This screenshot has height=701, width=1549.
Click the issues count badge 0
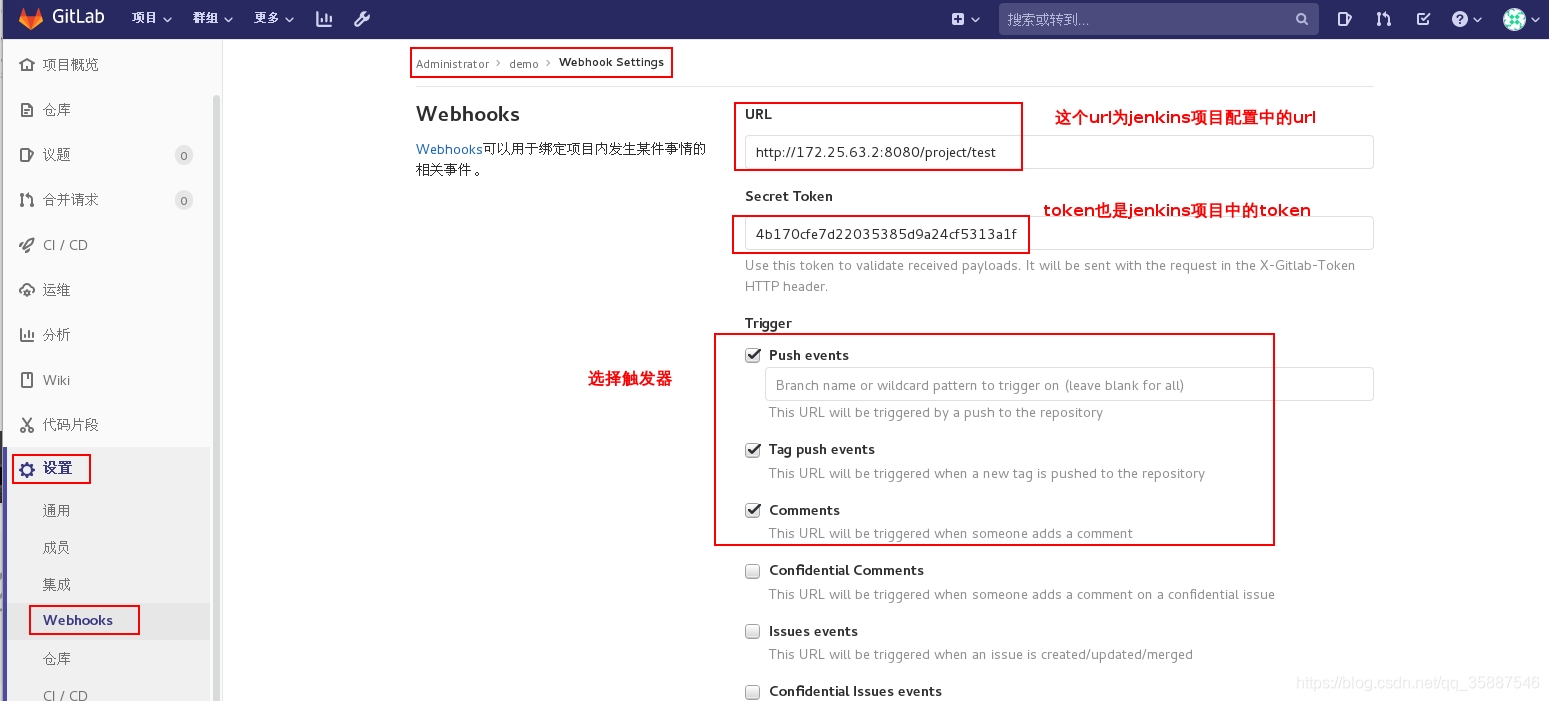tap(183, 155)
